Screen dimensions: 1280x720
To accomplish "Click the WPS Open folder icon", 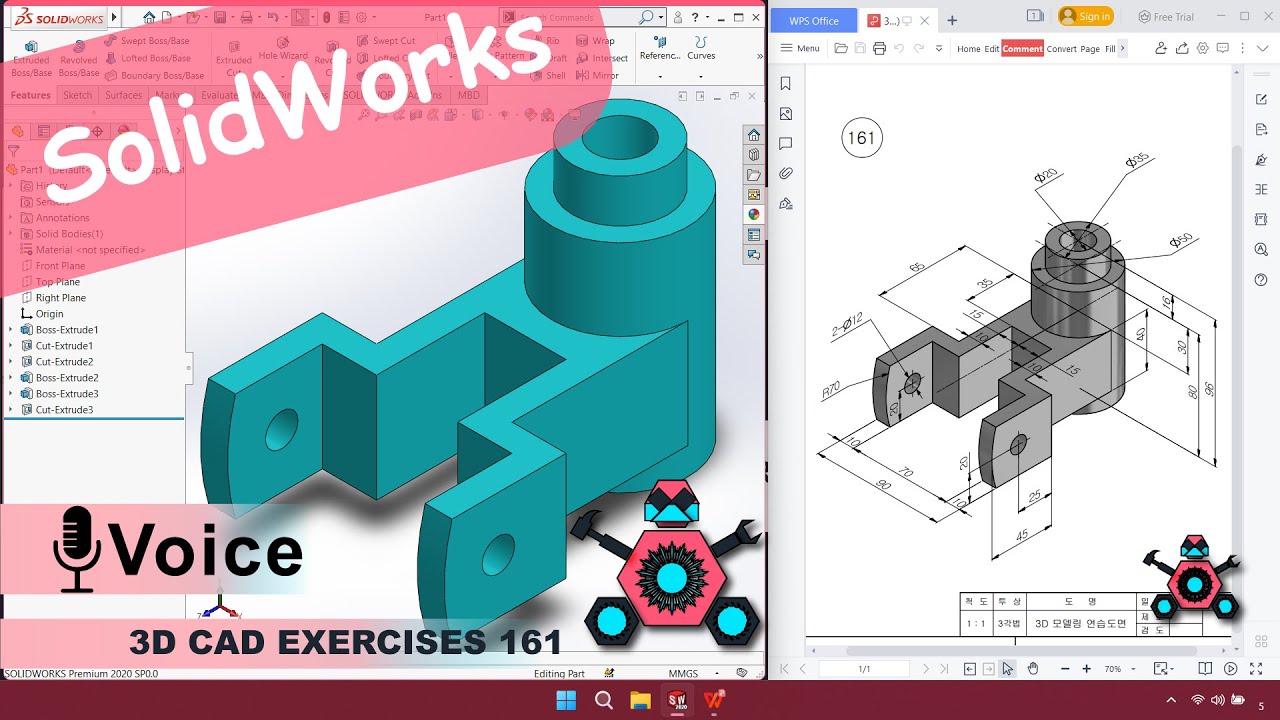I will pos(841,48).
